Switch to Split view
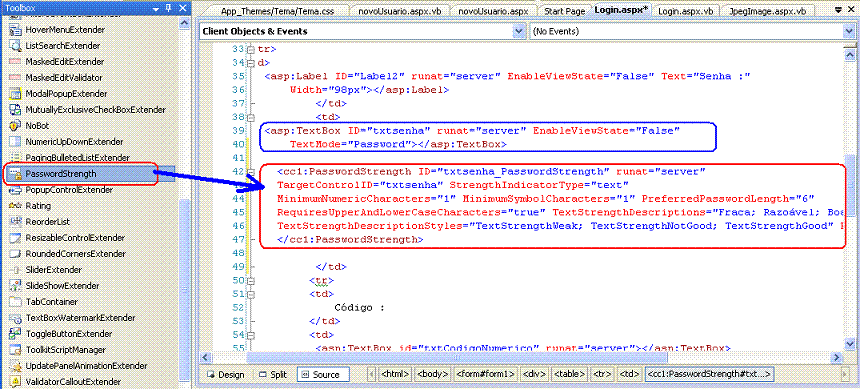Image resolution: width=860 pixels, height=389 pixels. (274, 375)
